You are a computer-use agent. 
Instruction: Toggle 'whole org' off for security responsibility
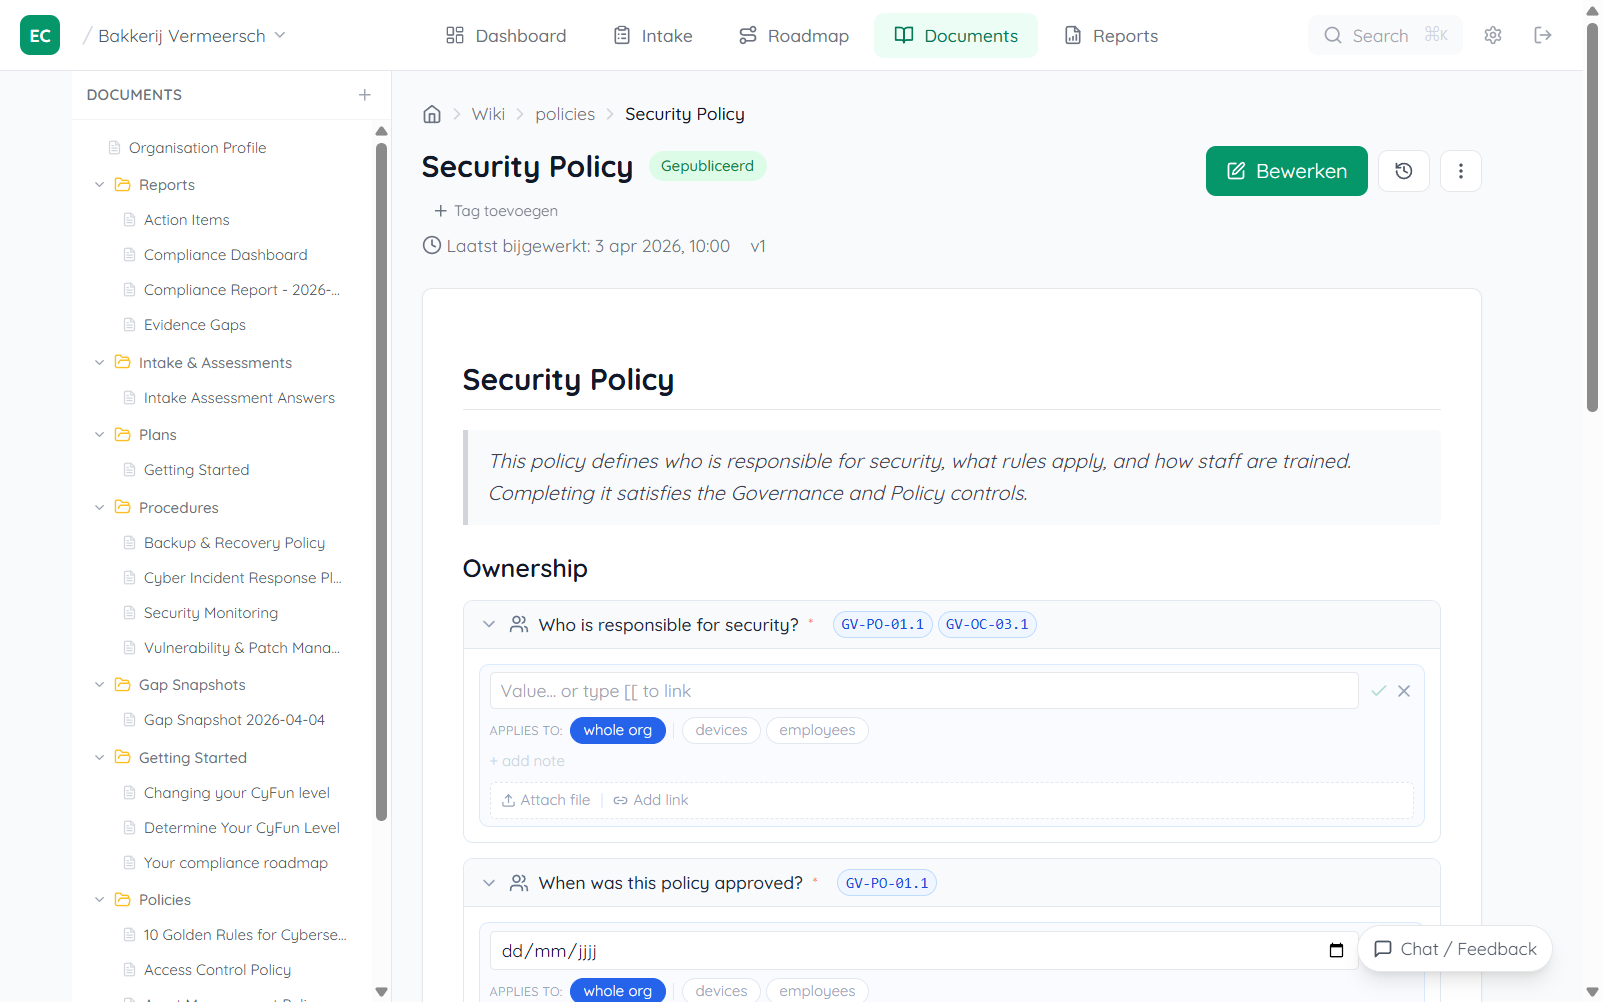617,730
